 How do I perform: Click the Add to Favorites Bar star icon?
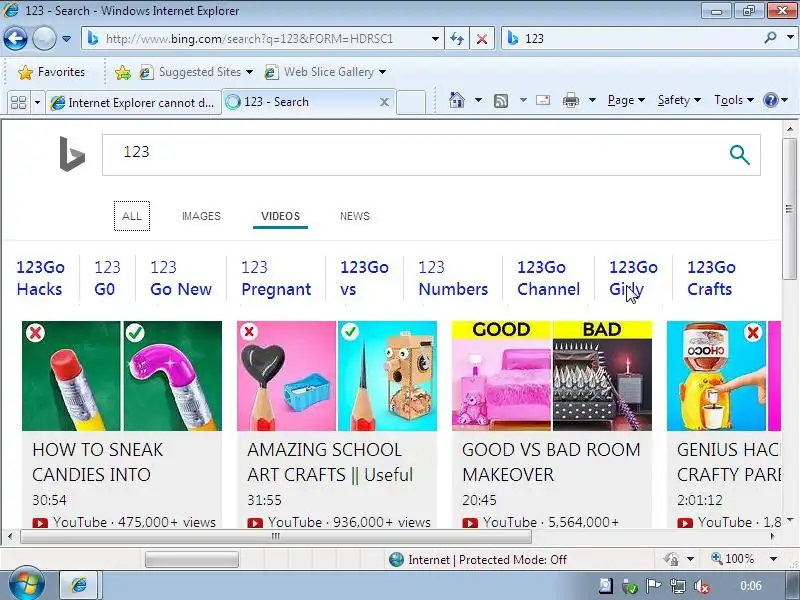pos(122,72)
